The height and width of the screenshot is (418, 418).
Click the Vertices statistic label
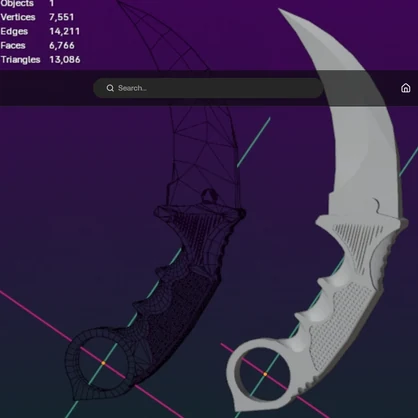click(18, 17)
